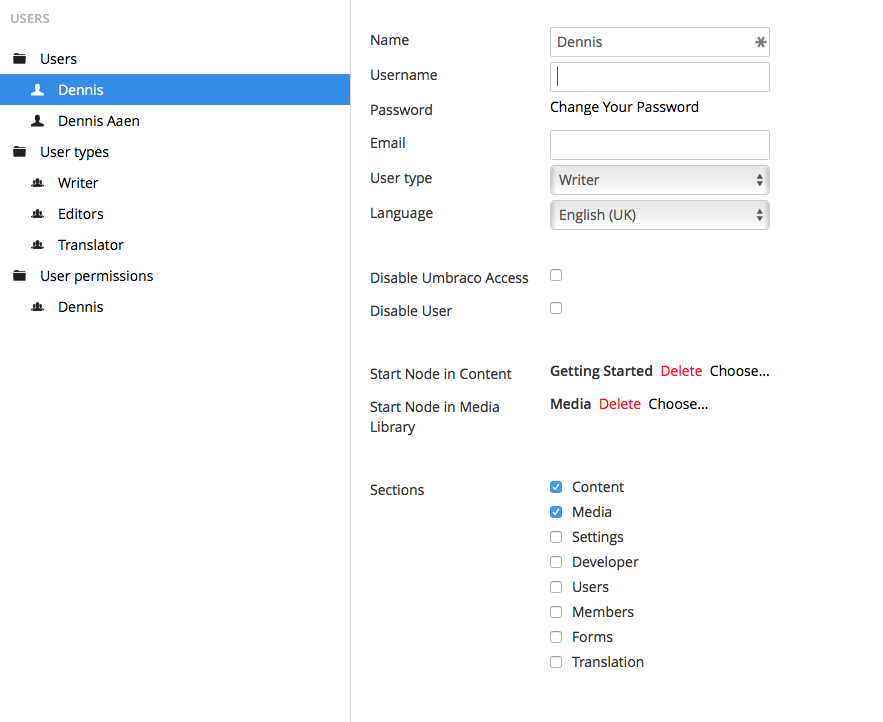This screenshot has width=883, height=722.
Task: Open the User type dropdown
Action: pyautogui.click(x=659, y=180)
